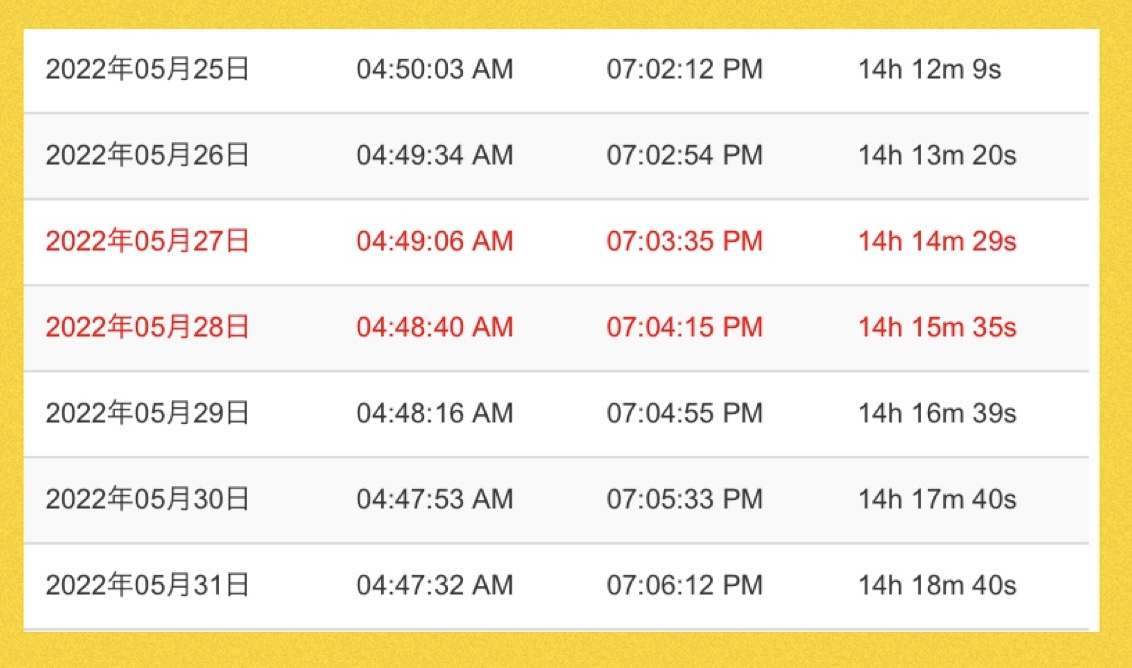Click sunset time 07:02:12 PM
Image resolution: width=1132 pixels, height=668 pixels.
click(684, 69)
